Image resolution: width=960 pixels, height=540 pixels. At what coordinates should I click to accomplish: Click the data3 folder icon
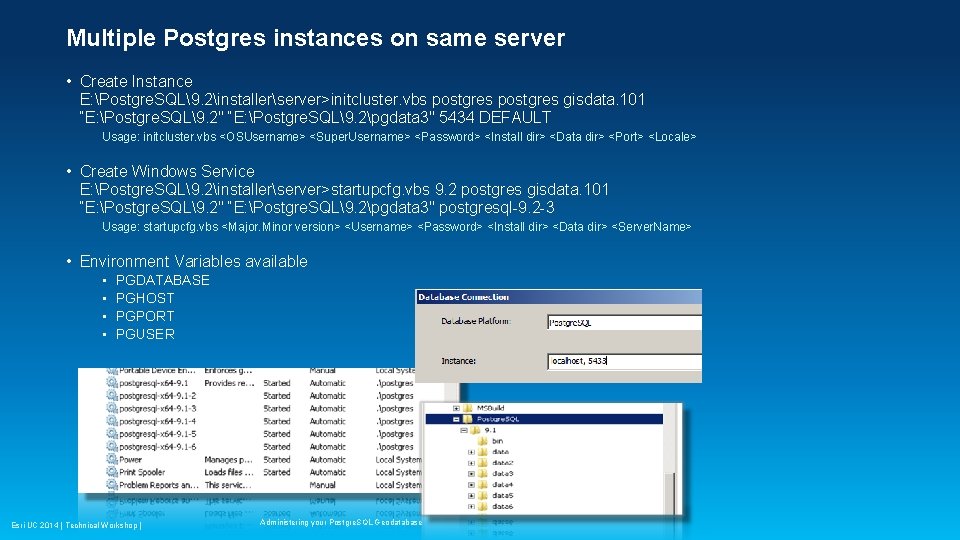[x=482, y=473]
